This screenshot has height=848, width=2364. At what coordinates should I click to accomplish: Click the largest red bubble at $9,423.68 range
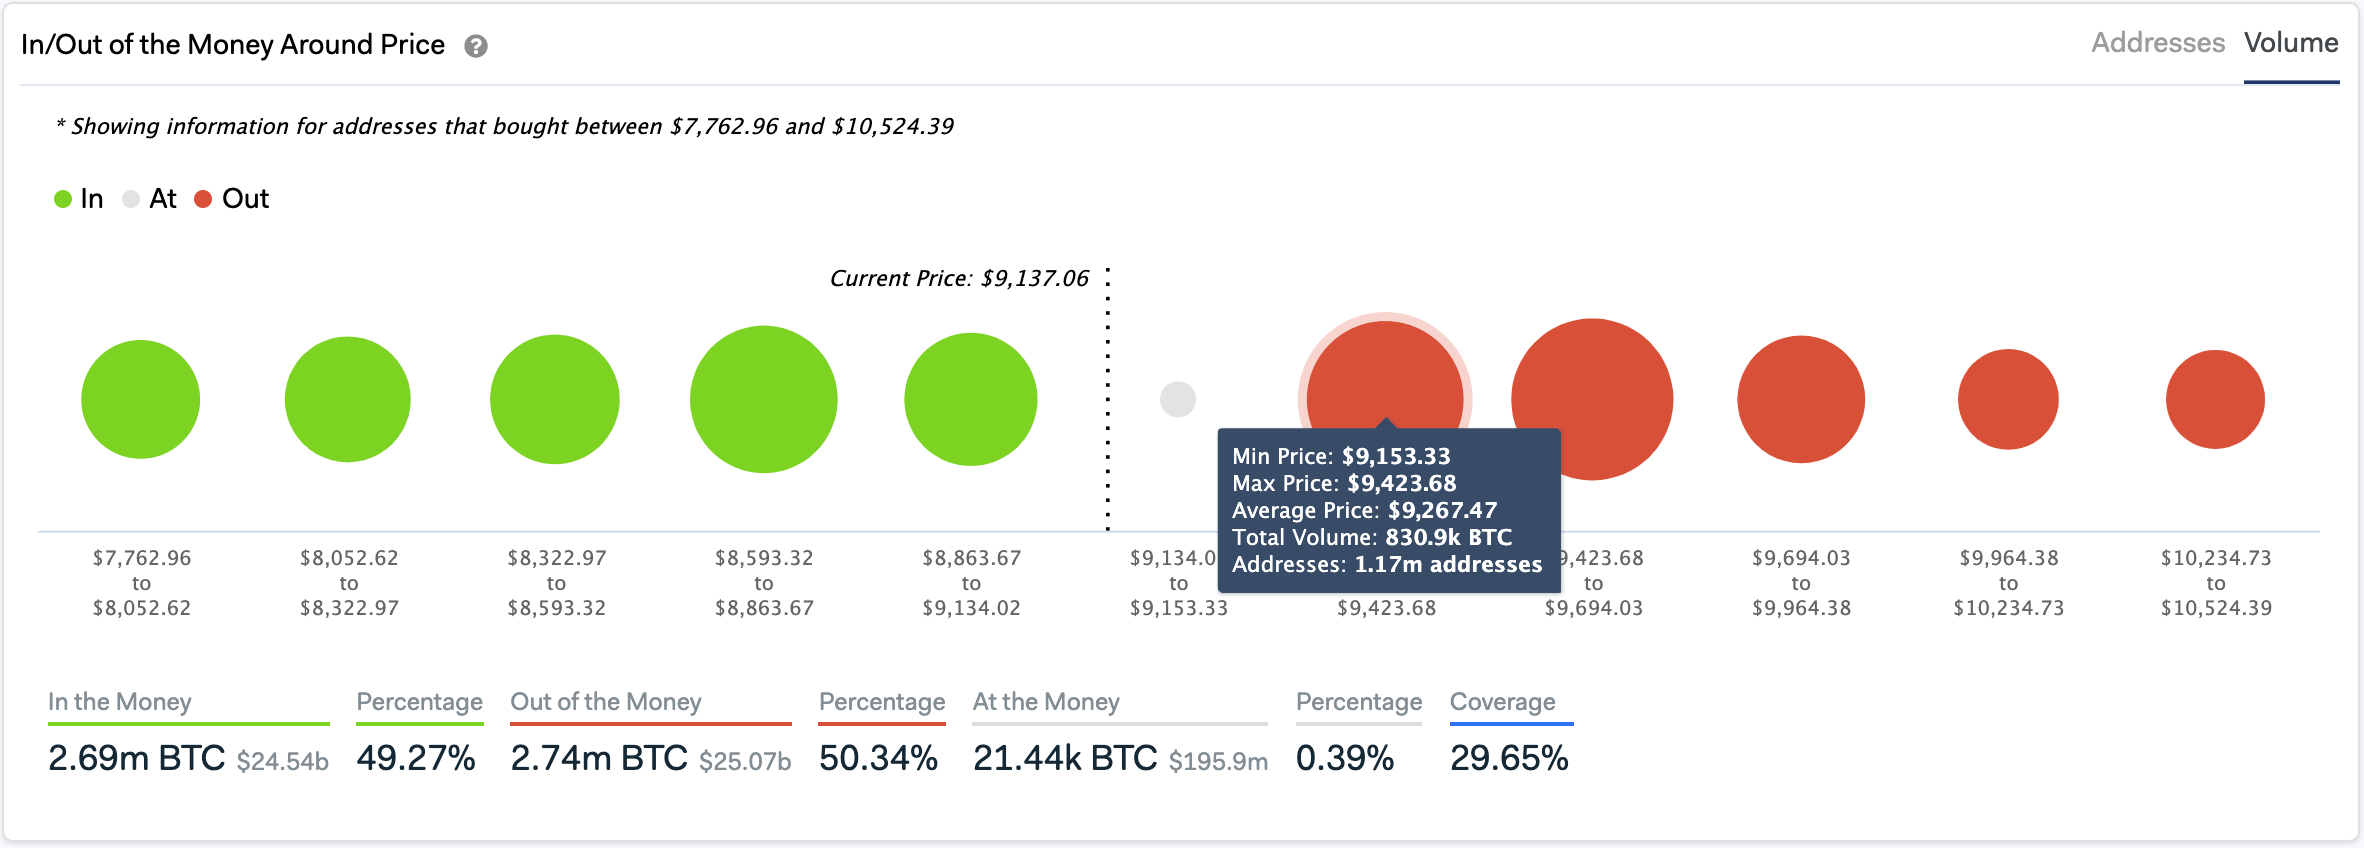[1593, 398]
